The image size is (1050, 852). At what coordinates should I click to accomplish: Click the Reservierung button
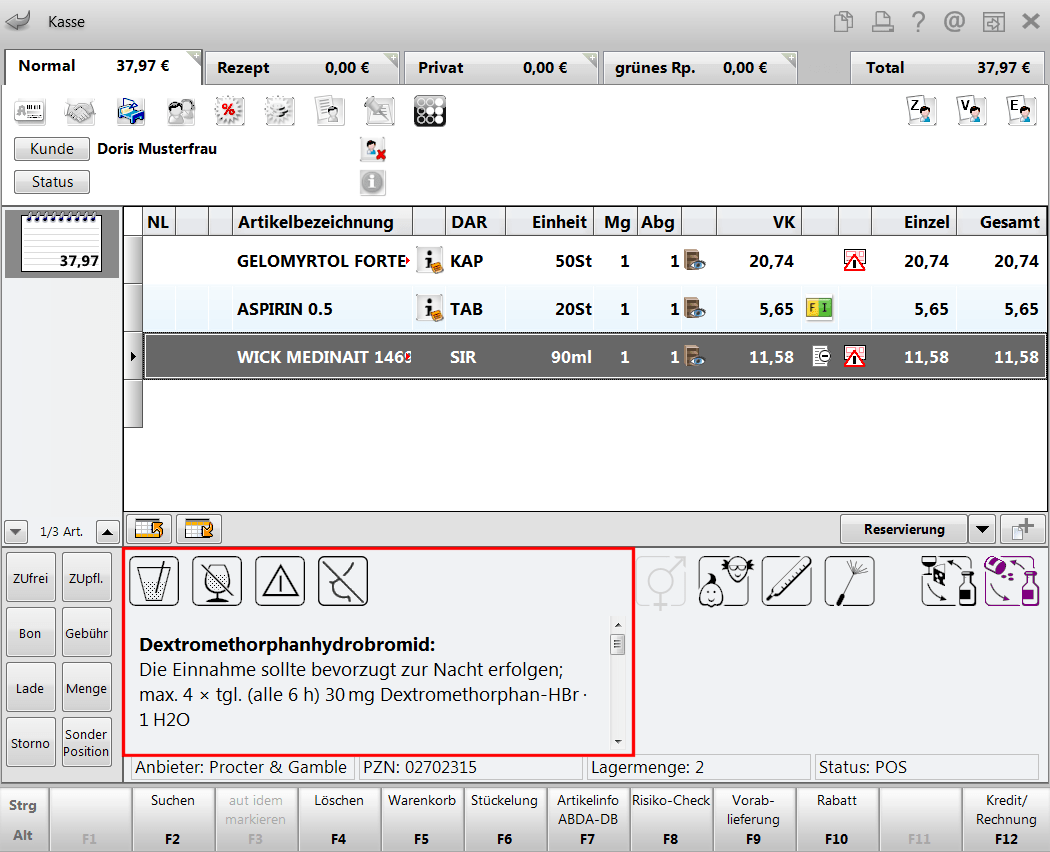[904, 529]
